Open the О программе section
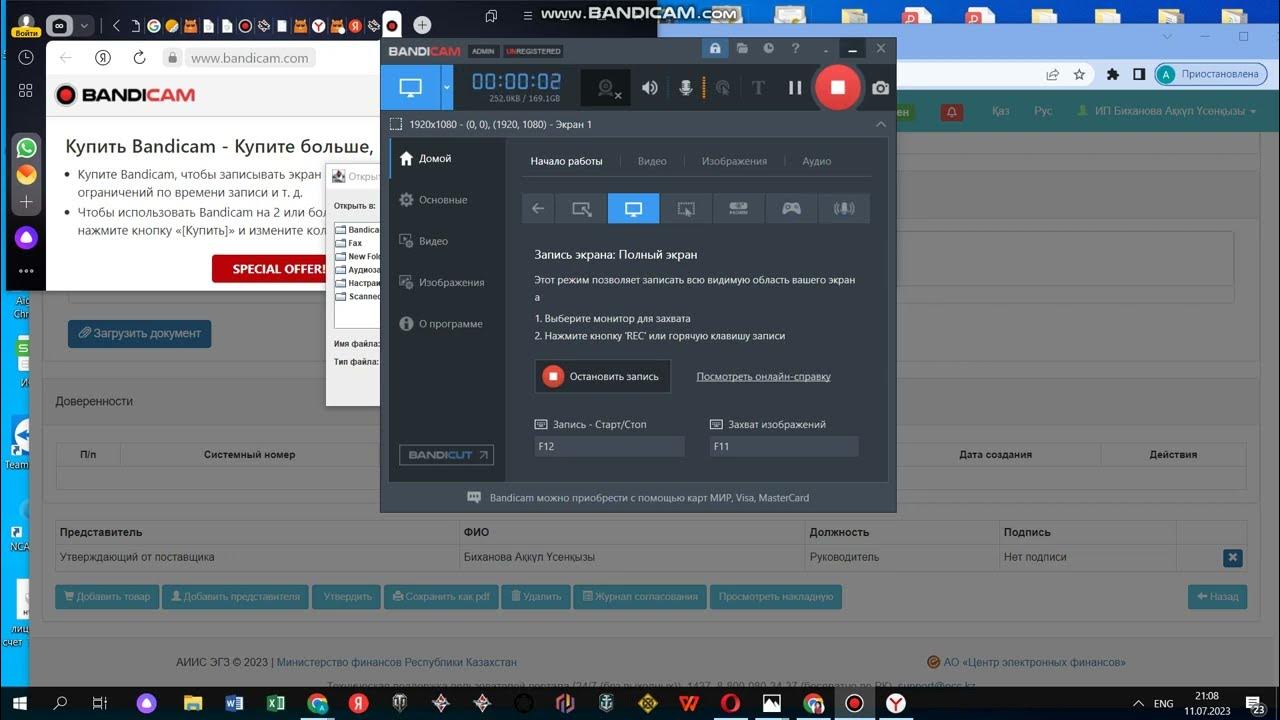 440,324
